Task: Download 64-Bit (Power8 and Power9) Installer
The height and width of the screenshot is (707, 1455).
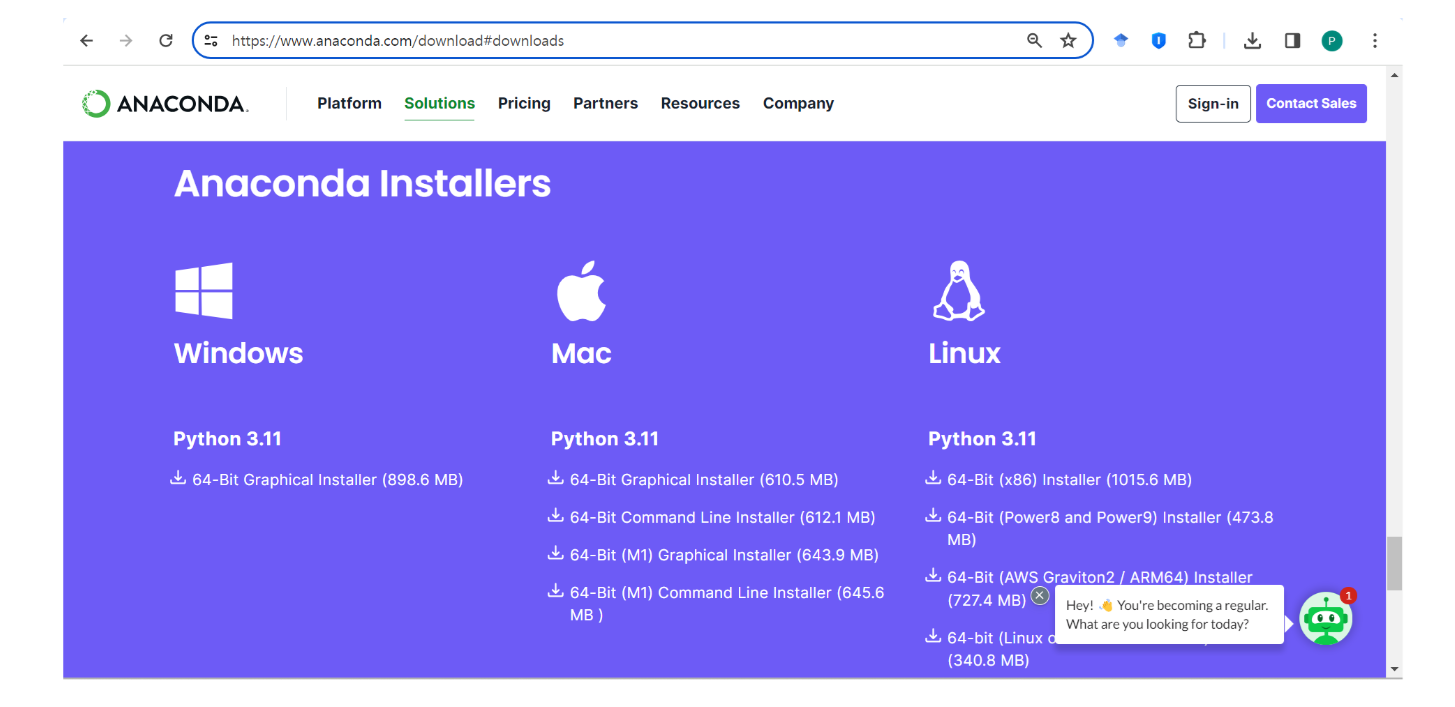Action: click(x=1110, y=529)
